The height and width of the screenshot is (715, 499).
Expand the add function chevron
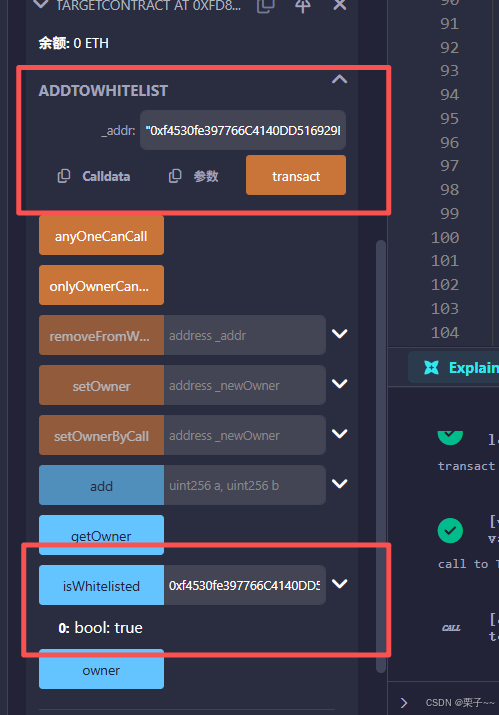340,483
